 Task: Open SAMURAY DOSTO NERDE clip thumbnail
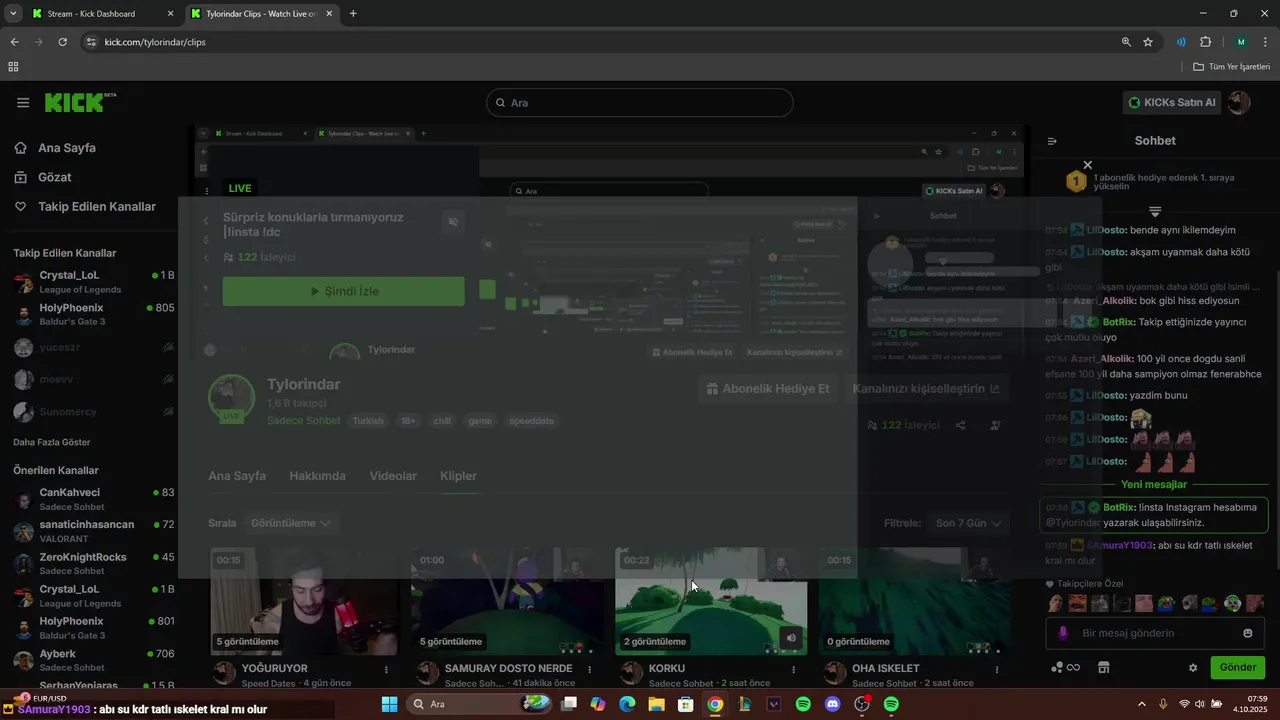[507, 601]
